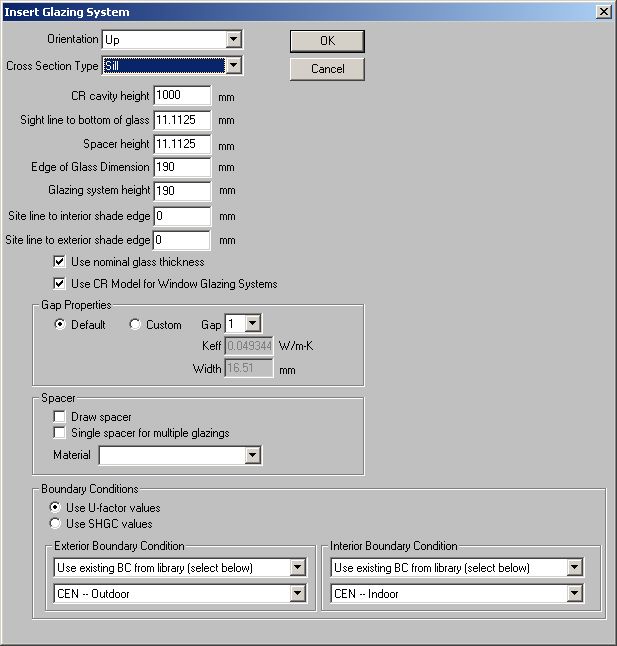The height and width of the screenshot is (646, 617).
Task: Click the Site line to exterior shade edge field
Action: [x=182, y=240]
